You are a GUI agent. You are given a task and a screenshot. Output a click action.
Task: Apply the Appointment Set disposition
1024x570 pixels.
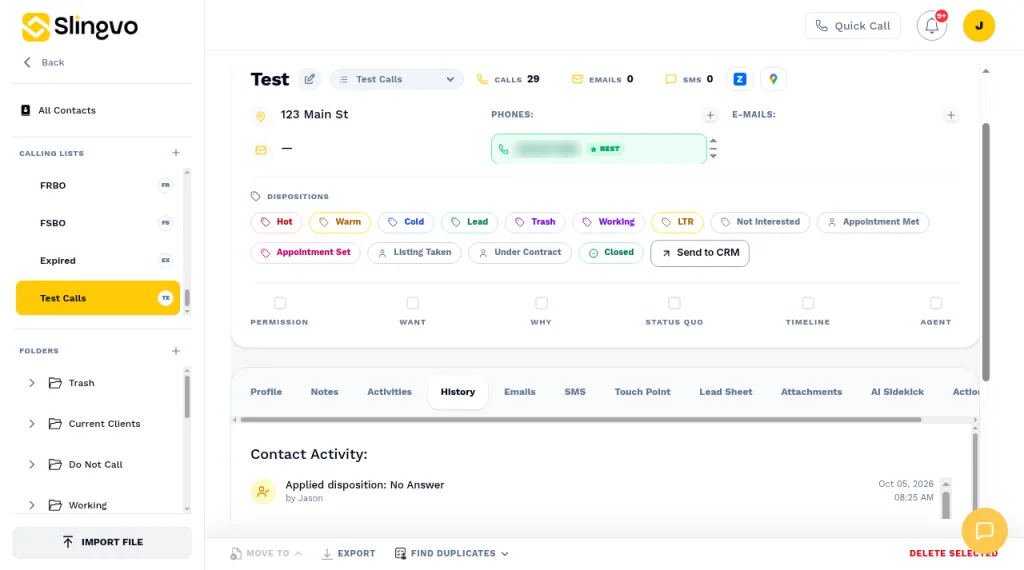306,253
